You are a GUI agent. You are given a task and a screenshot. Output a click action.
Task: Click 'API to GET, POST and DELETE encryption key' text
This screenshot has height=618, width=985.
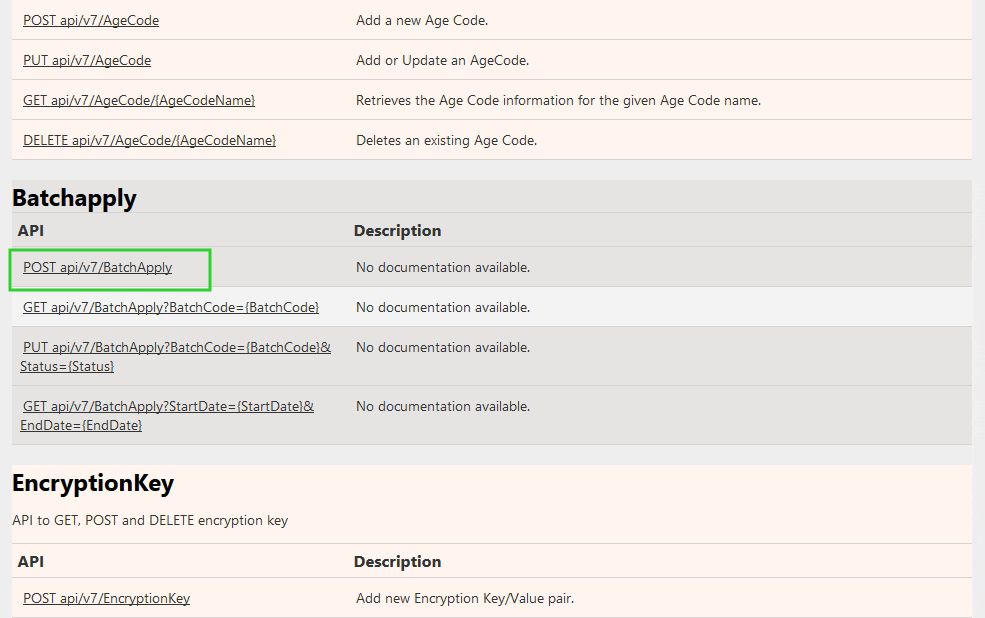pos(150,521)
